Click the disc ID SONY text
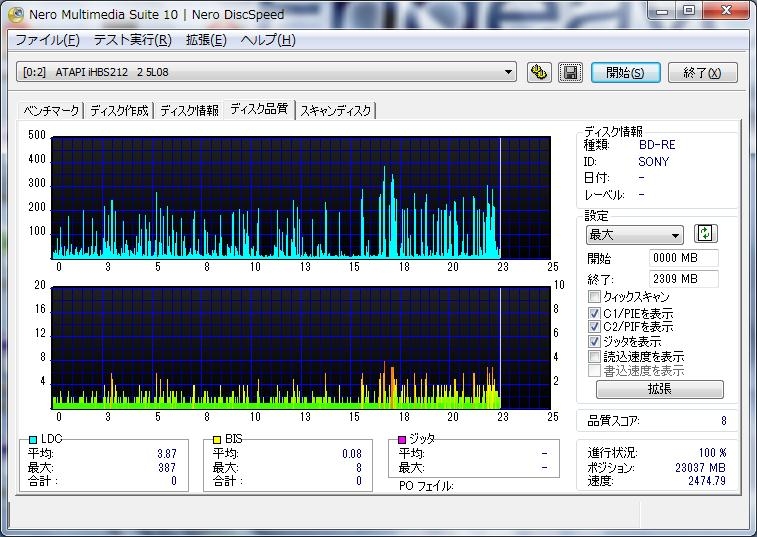The image size is (757, 537). click(x=654, y=162)
